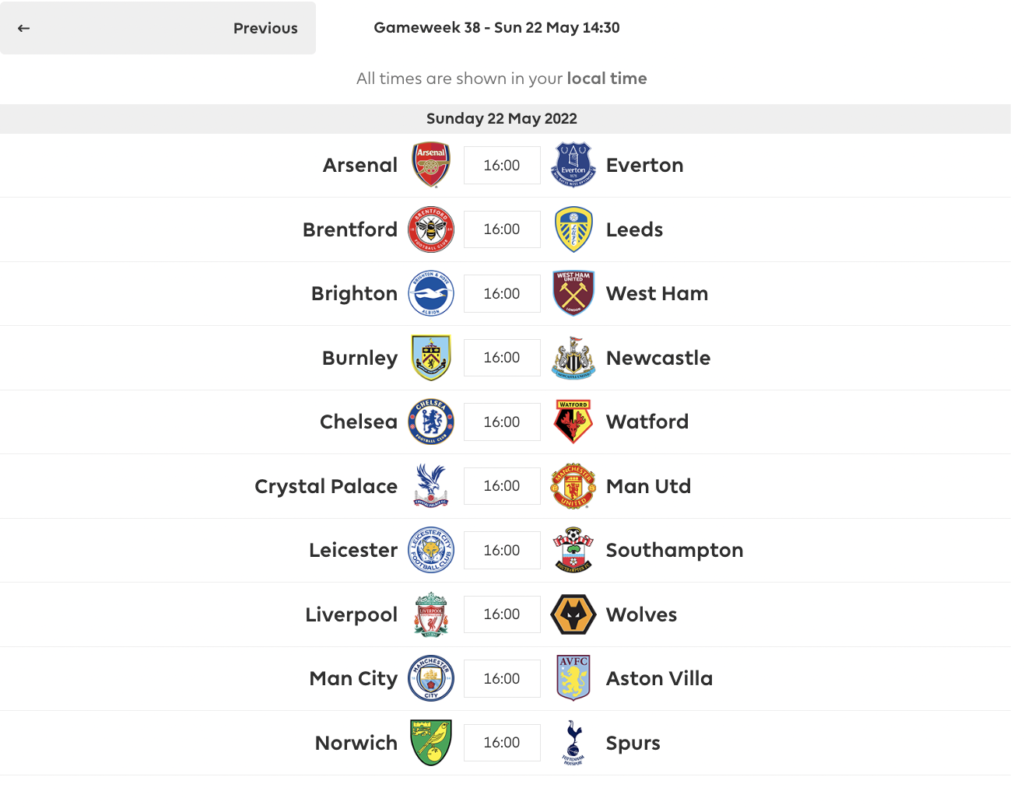Viewport: 1024px width, 812px height.
Task: Open the Arsenal vs Everton kick-off time
Action: pyautogui.click(x=501, y=165)
